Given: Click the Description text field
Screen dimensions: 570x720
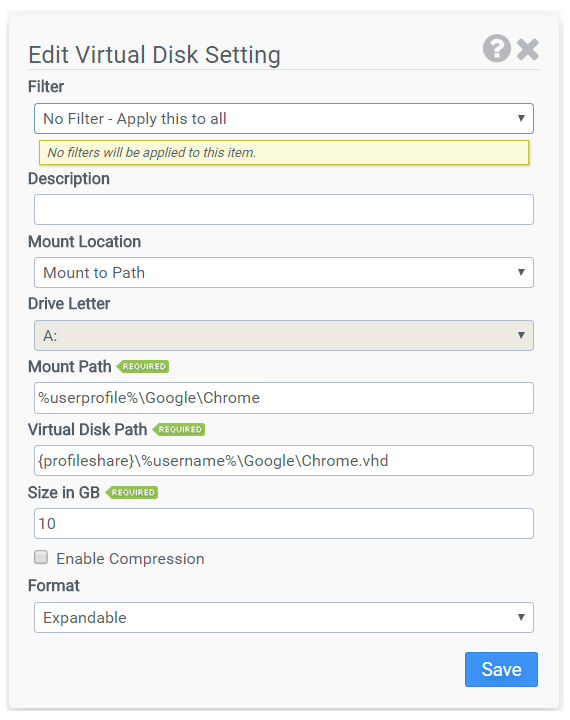Looking at the screenshot, I should point(284,209).
